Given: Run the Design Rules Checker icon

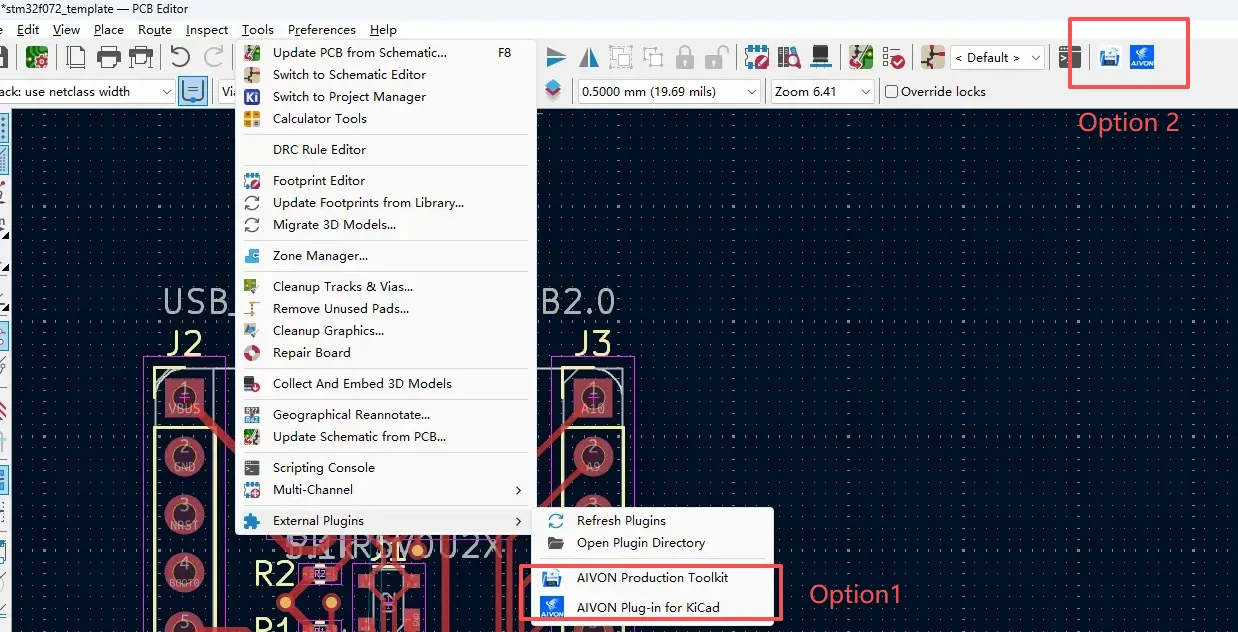Looking at the screenshot, I should click(893, 57).
